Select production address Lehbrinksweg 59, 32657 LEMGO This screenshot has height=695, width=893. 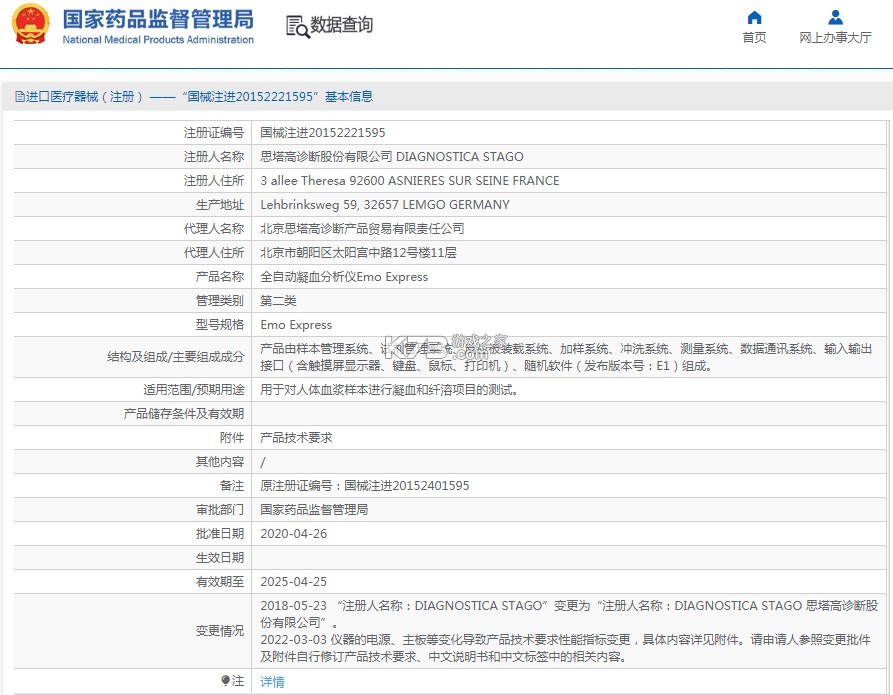(385, 205)
